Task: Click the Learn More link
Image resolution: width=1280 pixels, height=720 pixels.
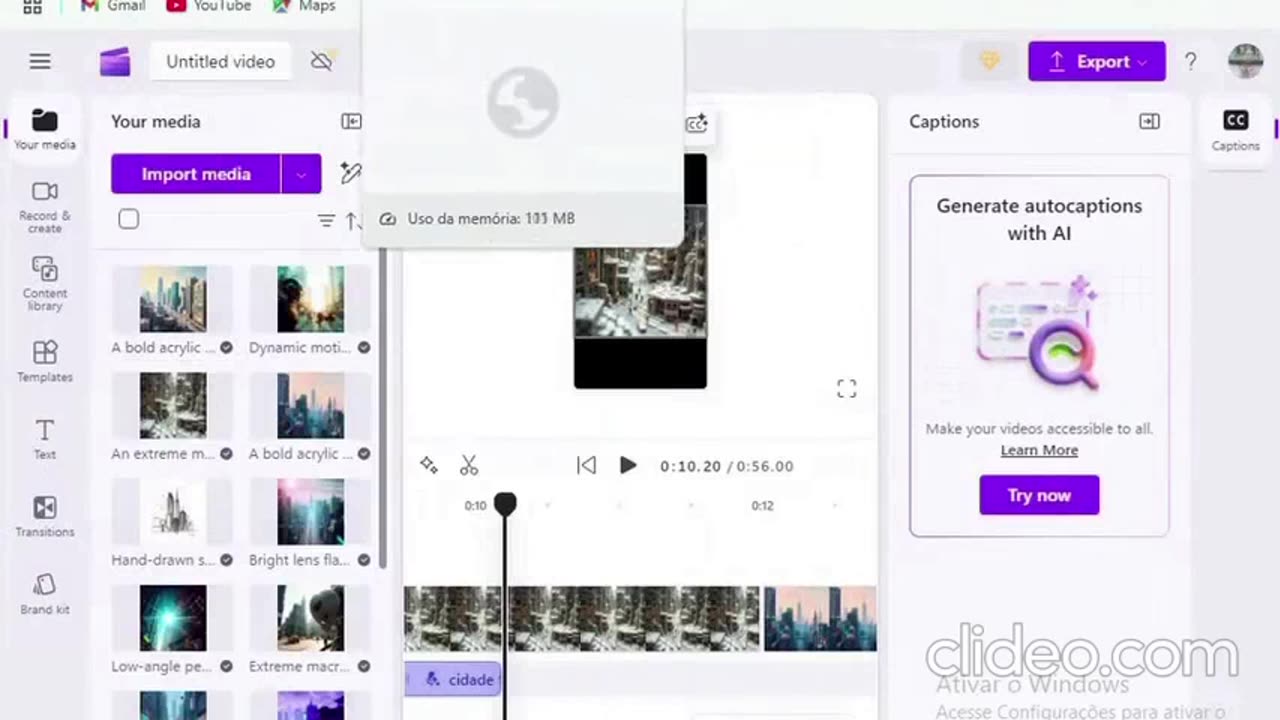Action: 1039,450
